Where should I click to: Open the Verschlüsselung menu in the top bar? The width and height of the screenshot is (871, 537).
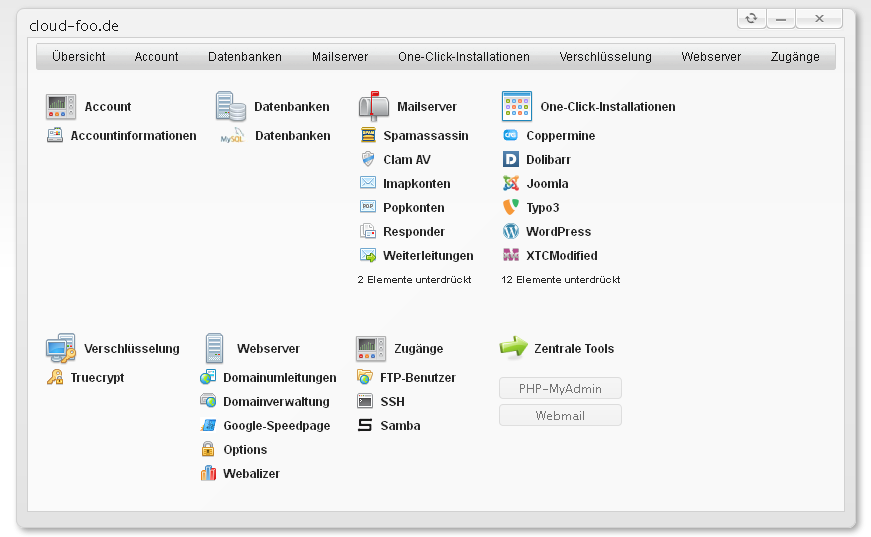pos(605,57)
